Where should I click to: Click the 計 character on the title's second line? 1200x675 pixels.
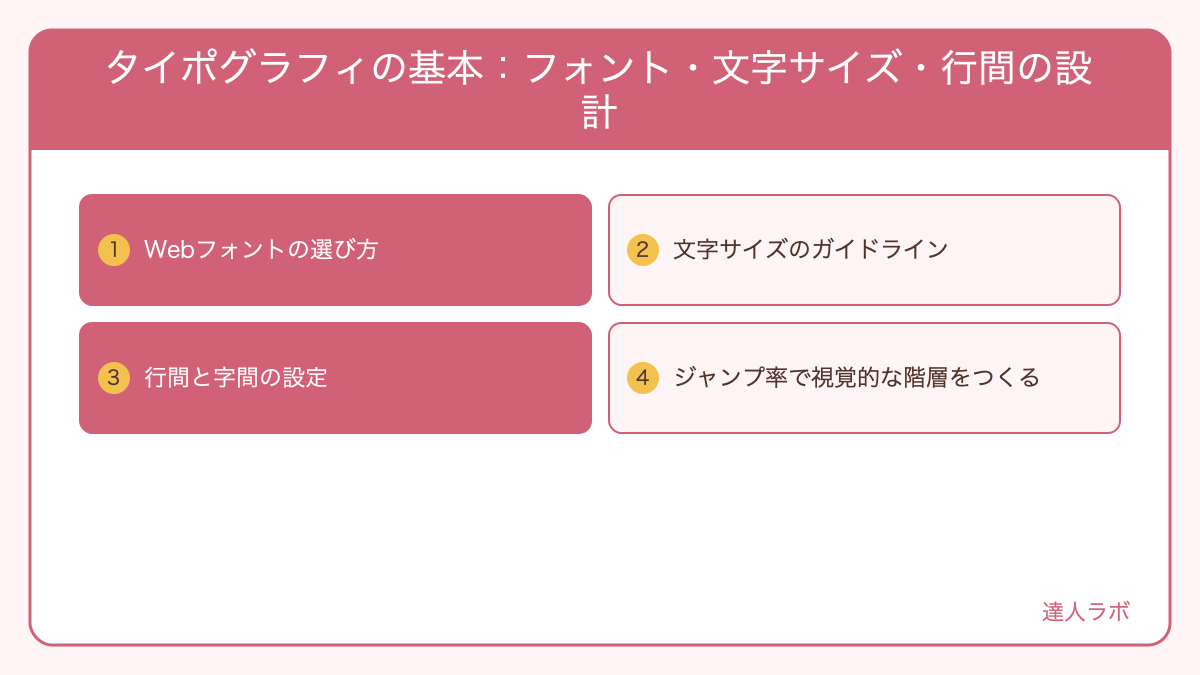[x=600, y=112]
